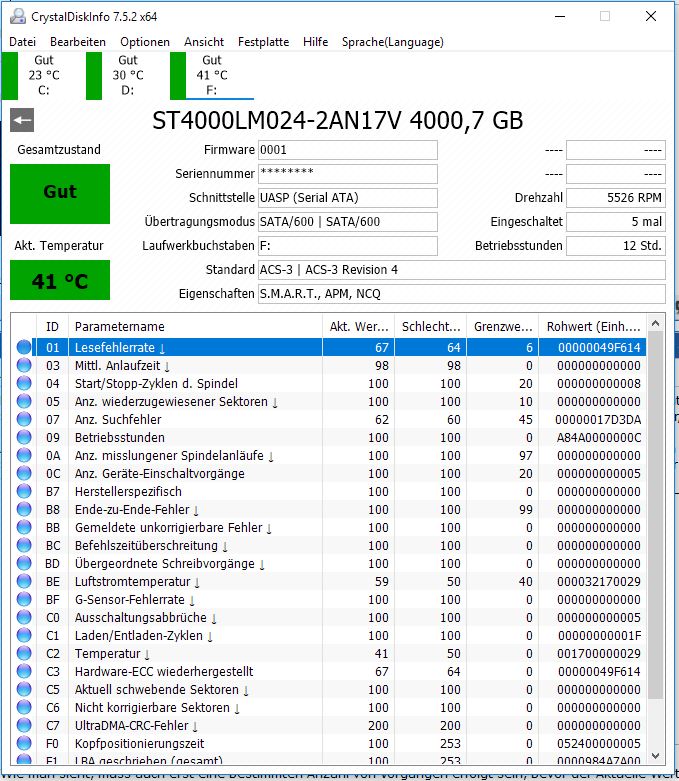Open the Bearbeiten menu

pos(78,42)
